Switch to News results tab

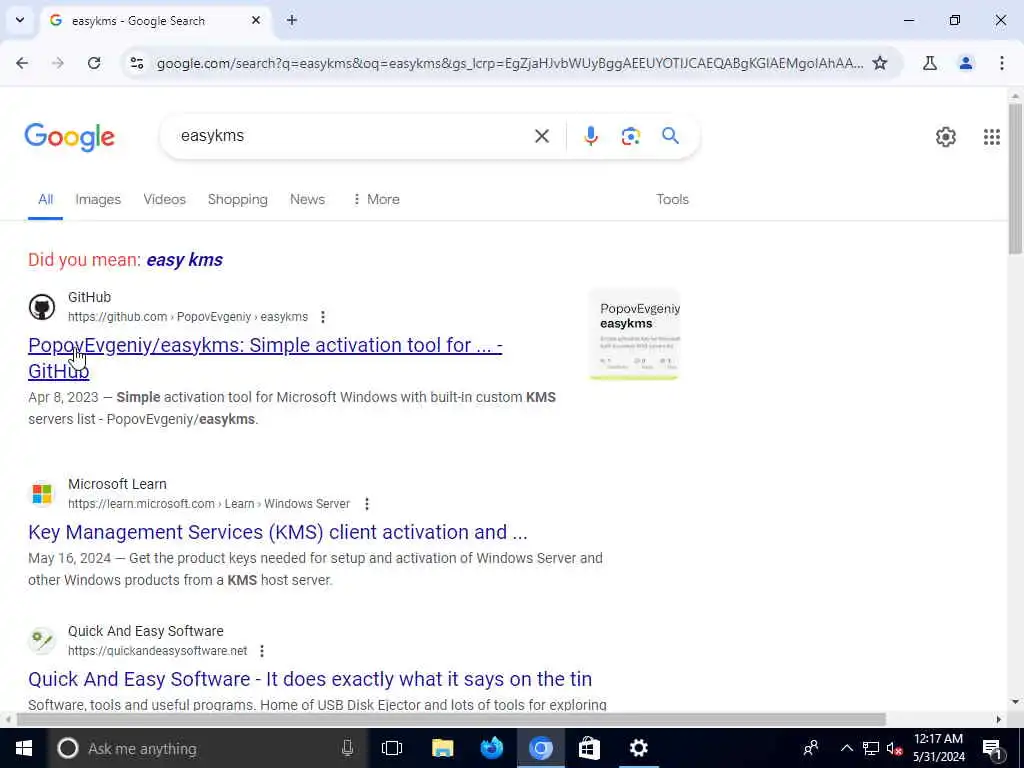point(307,199)
